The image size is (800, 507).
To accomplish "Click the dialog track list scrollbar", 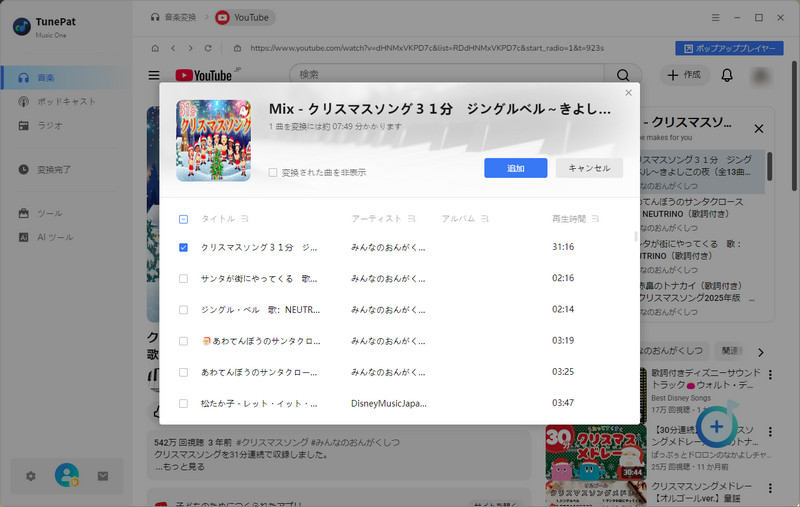I will click(635, 237).
